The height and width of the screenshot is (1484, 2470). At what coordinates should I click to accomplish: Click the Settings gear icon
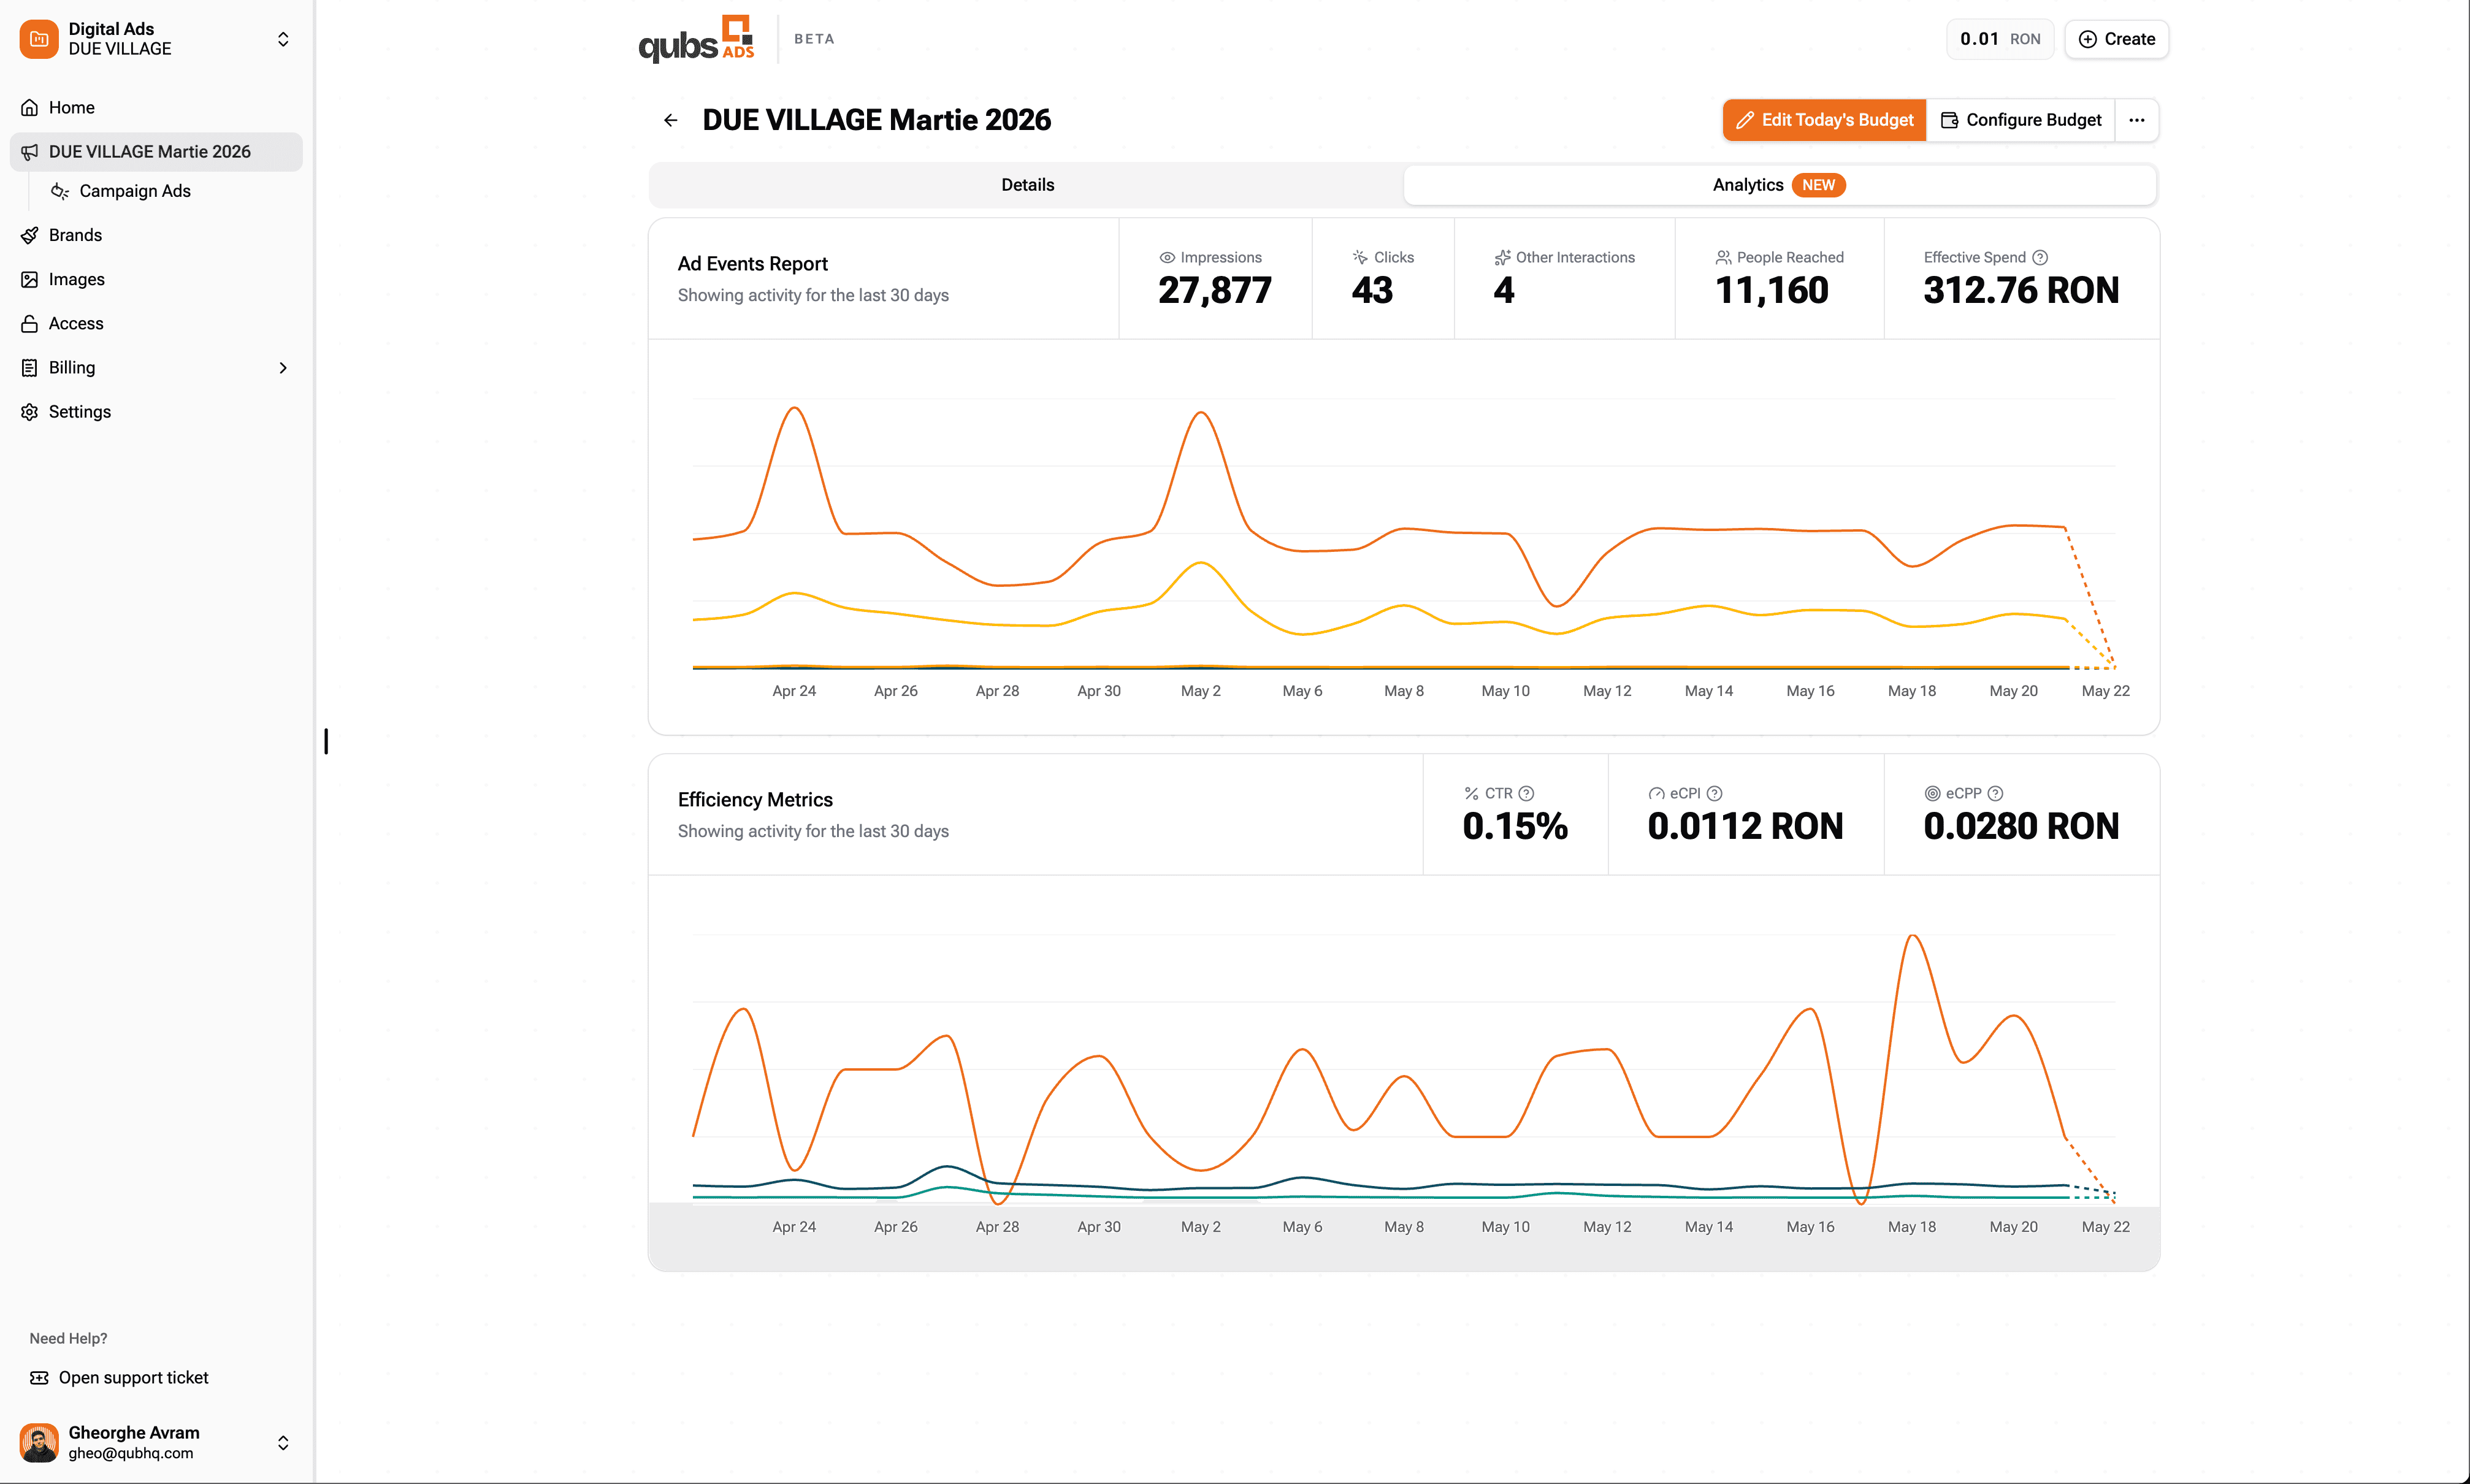tap(30, 411)
